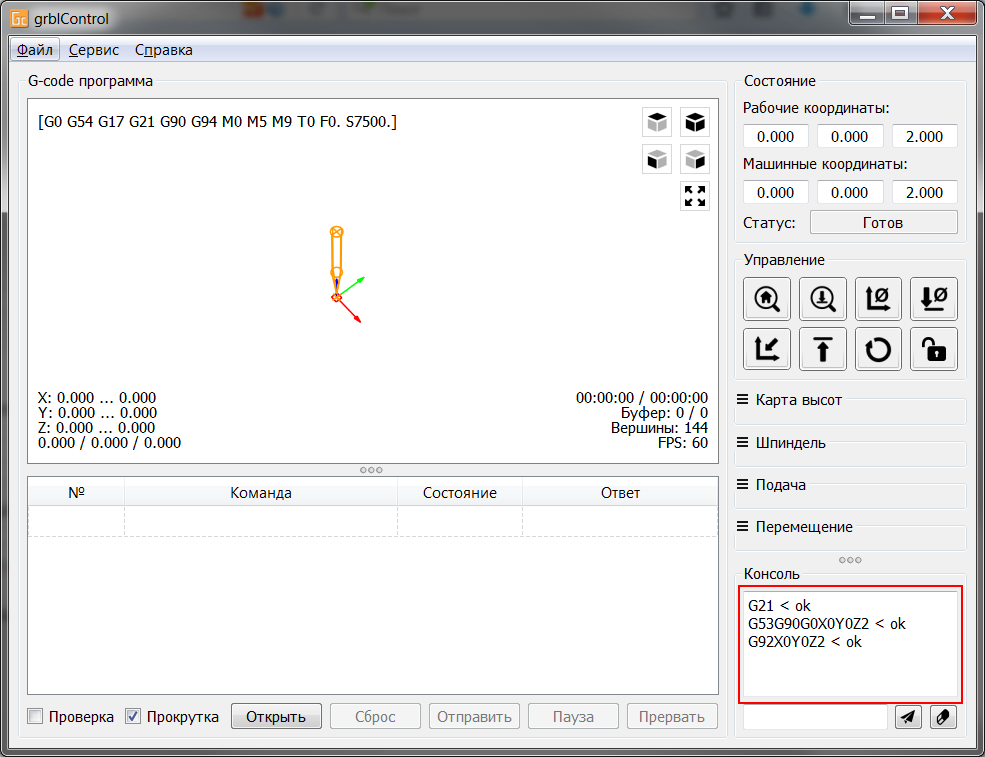Click the splitter dots below the visualizer
The image size is (985, 757).
(x=371, y=470)
